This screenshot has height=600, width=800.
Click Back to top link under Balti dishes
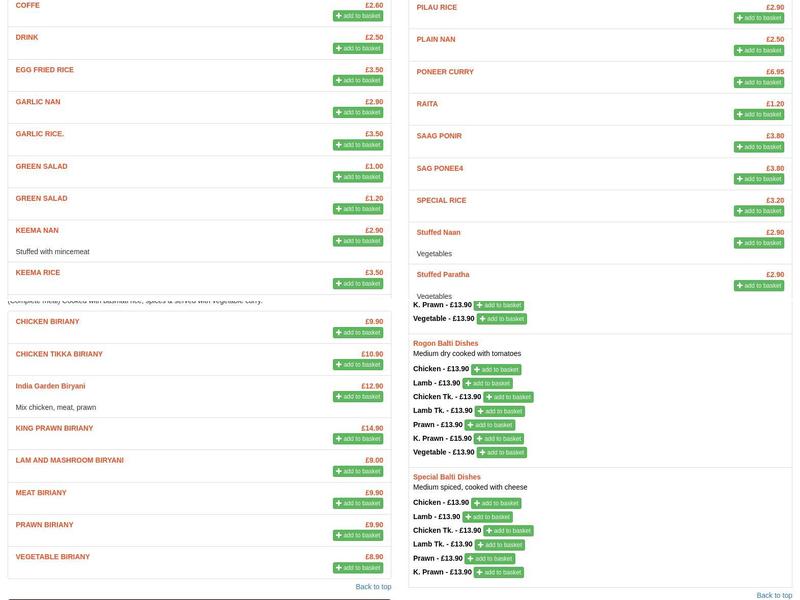point(774,595)
